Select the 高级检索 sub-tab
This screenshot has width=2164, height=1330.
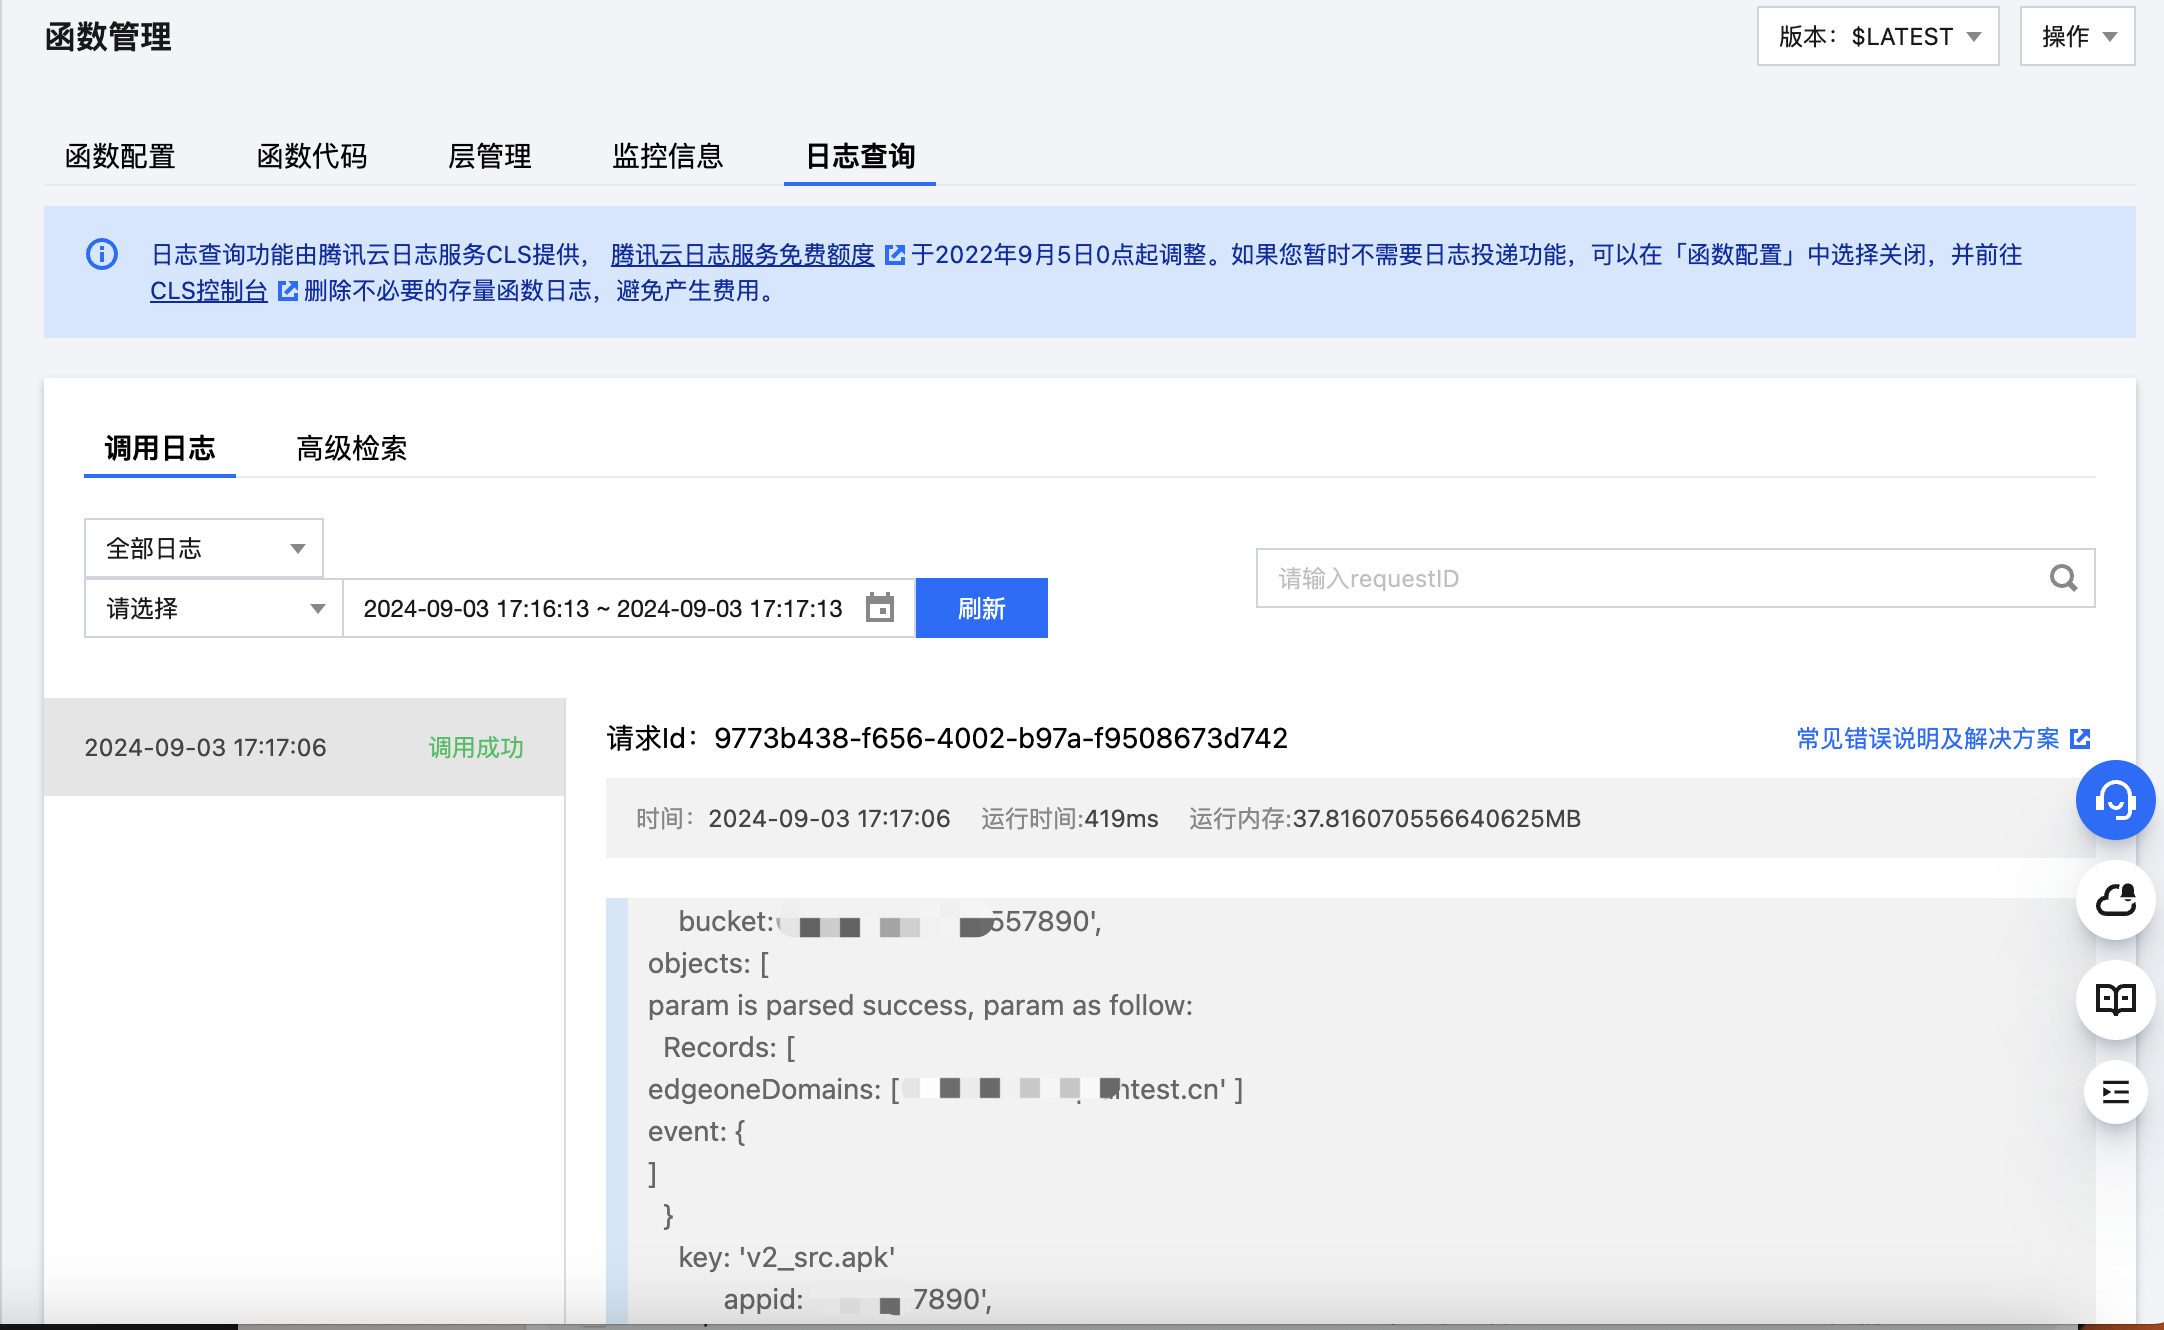[x=351, y=448]
